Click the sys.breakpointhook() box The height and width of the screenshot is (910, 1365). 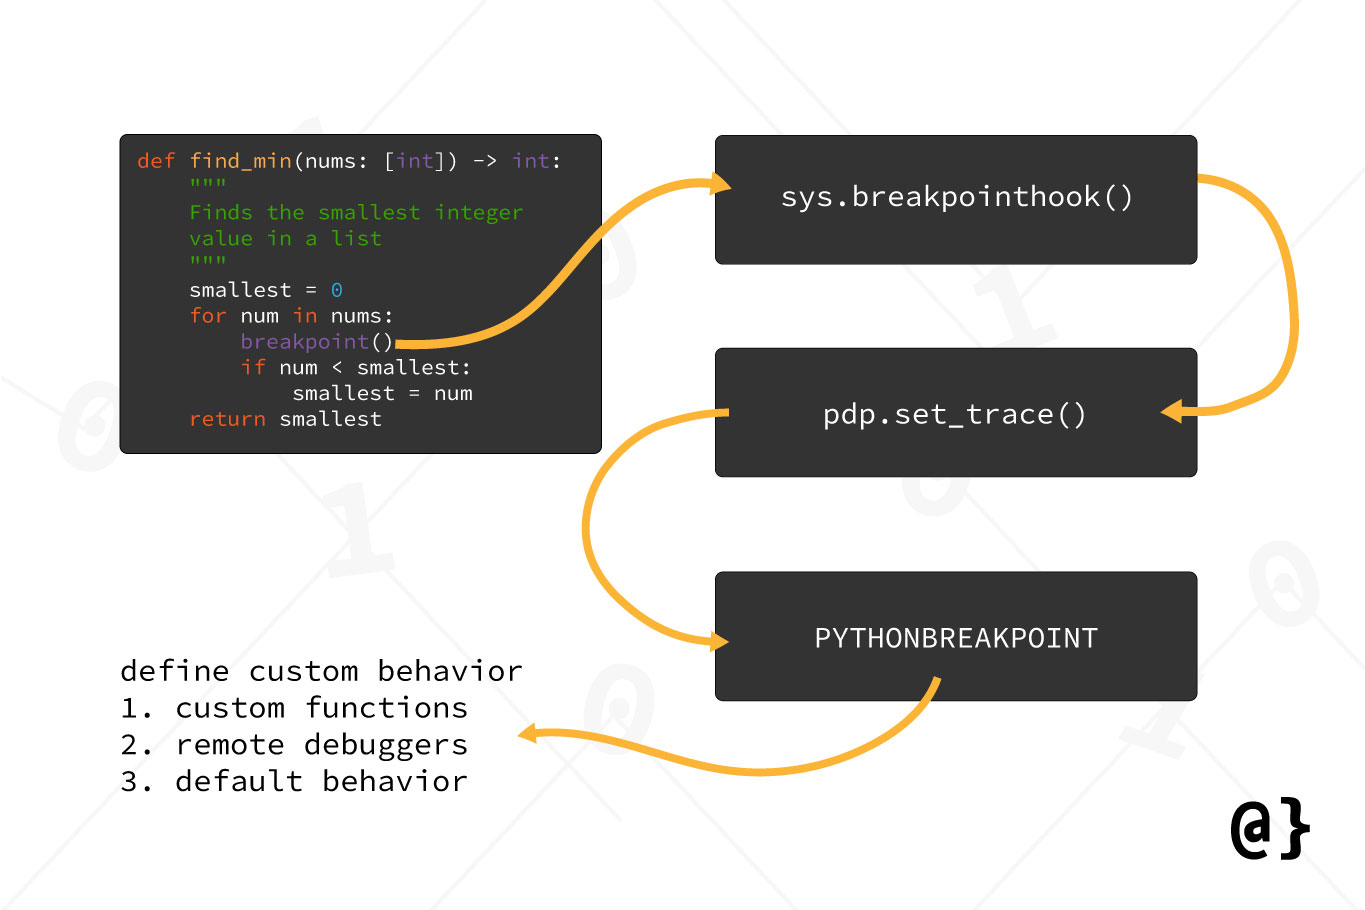tap(955, 199)
